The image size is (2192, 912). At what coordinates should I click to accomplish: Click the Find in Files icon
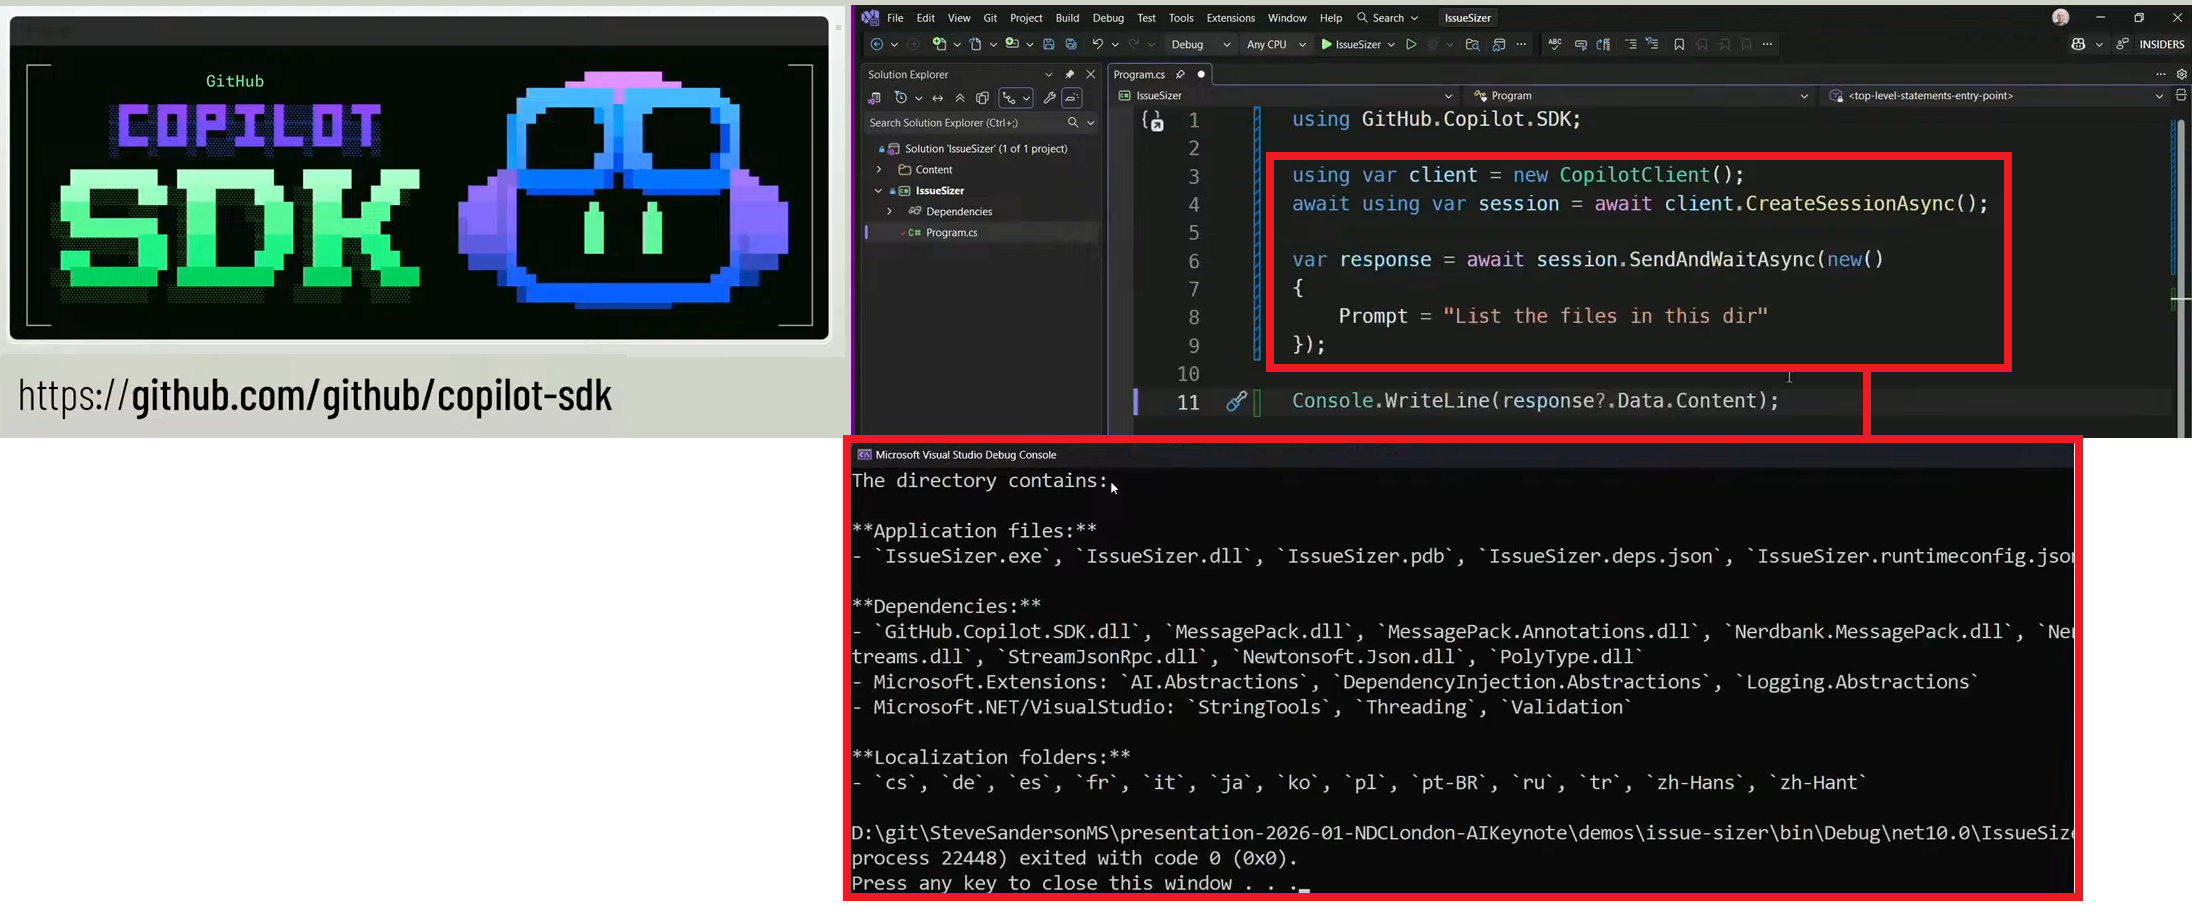1472,44
